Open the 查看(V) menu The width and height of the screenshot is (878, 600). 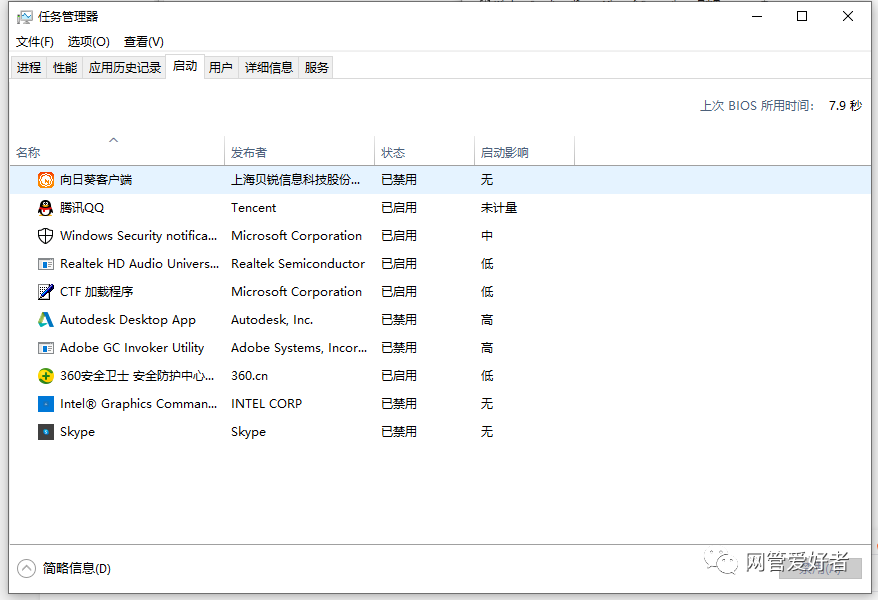(143, 42)
